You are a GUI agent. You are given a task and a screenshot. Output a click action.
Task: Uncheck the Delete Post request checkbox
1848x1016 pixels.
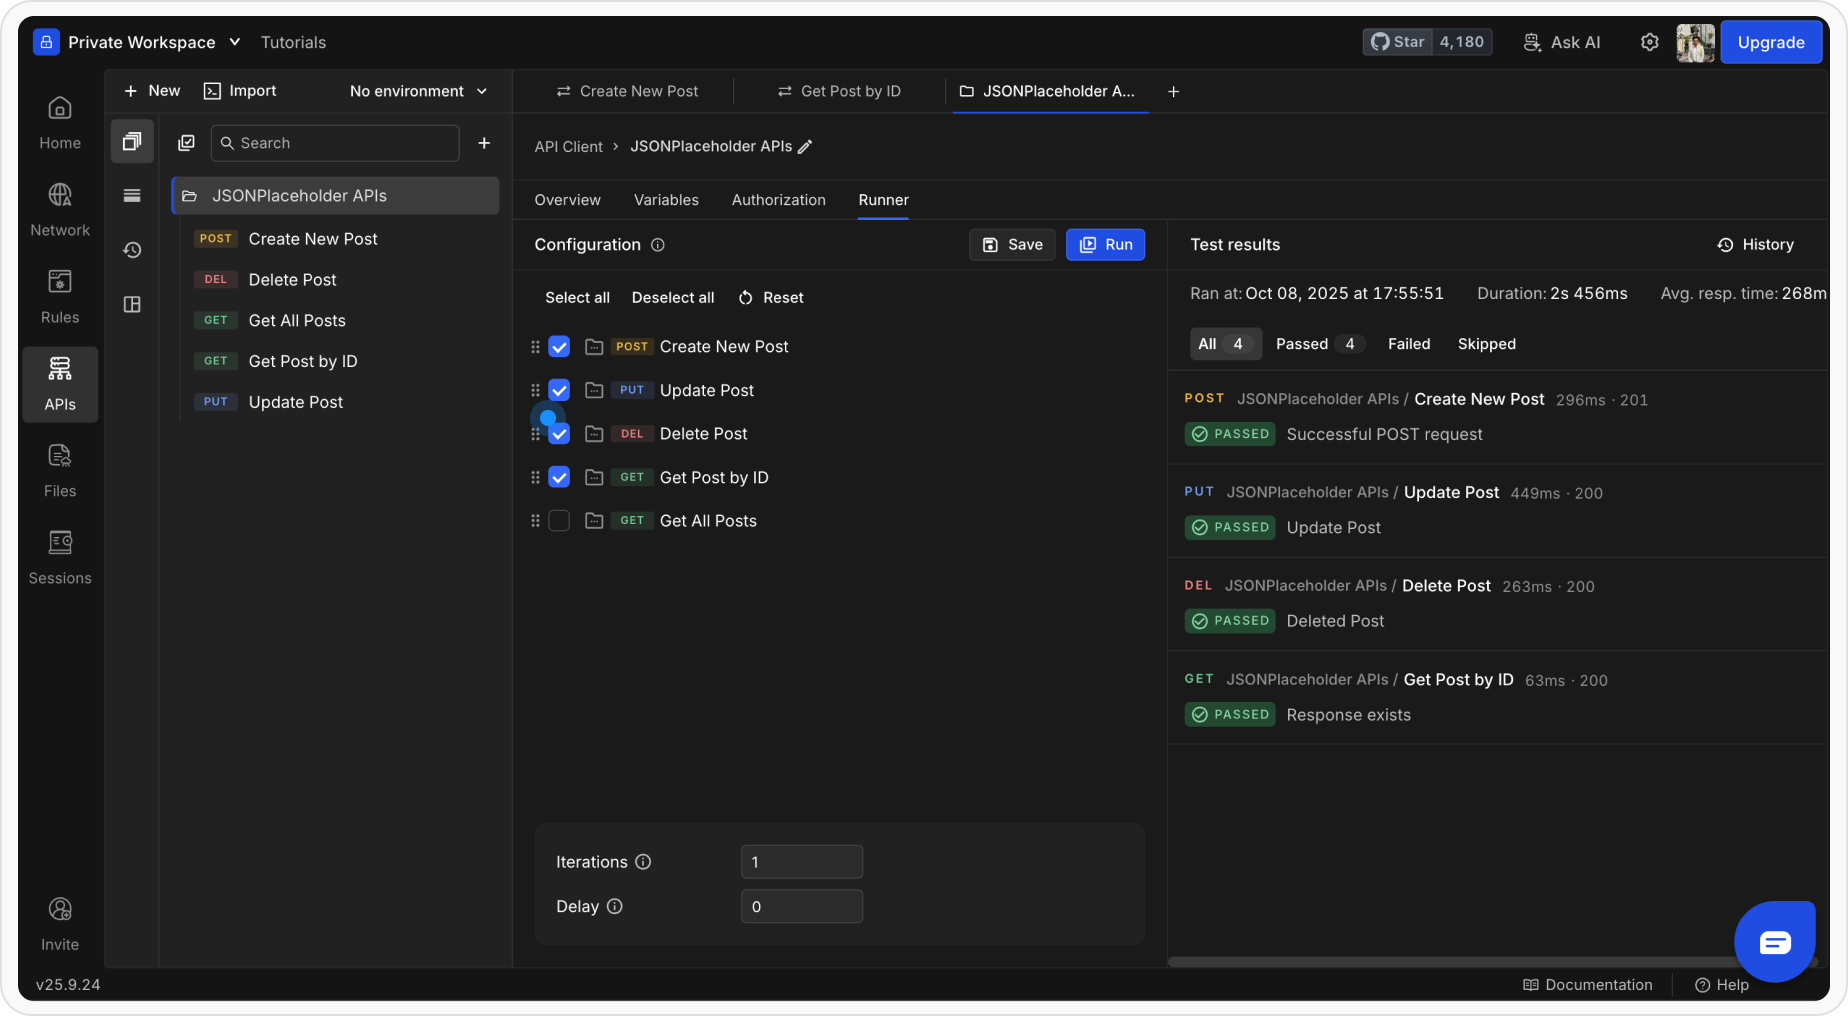click(x=559, y=433)
